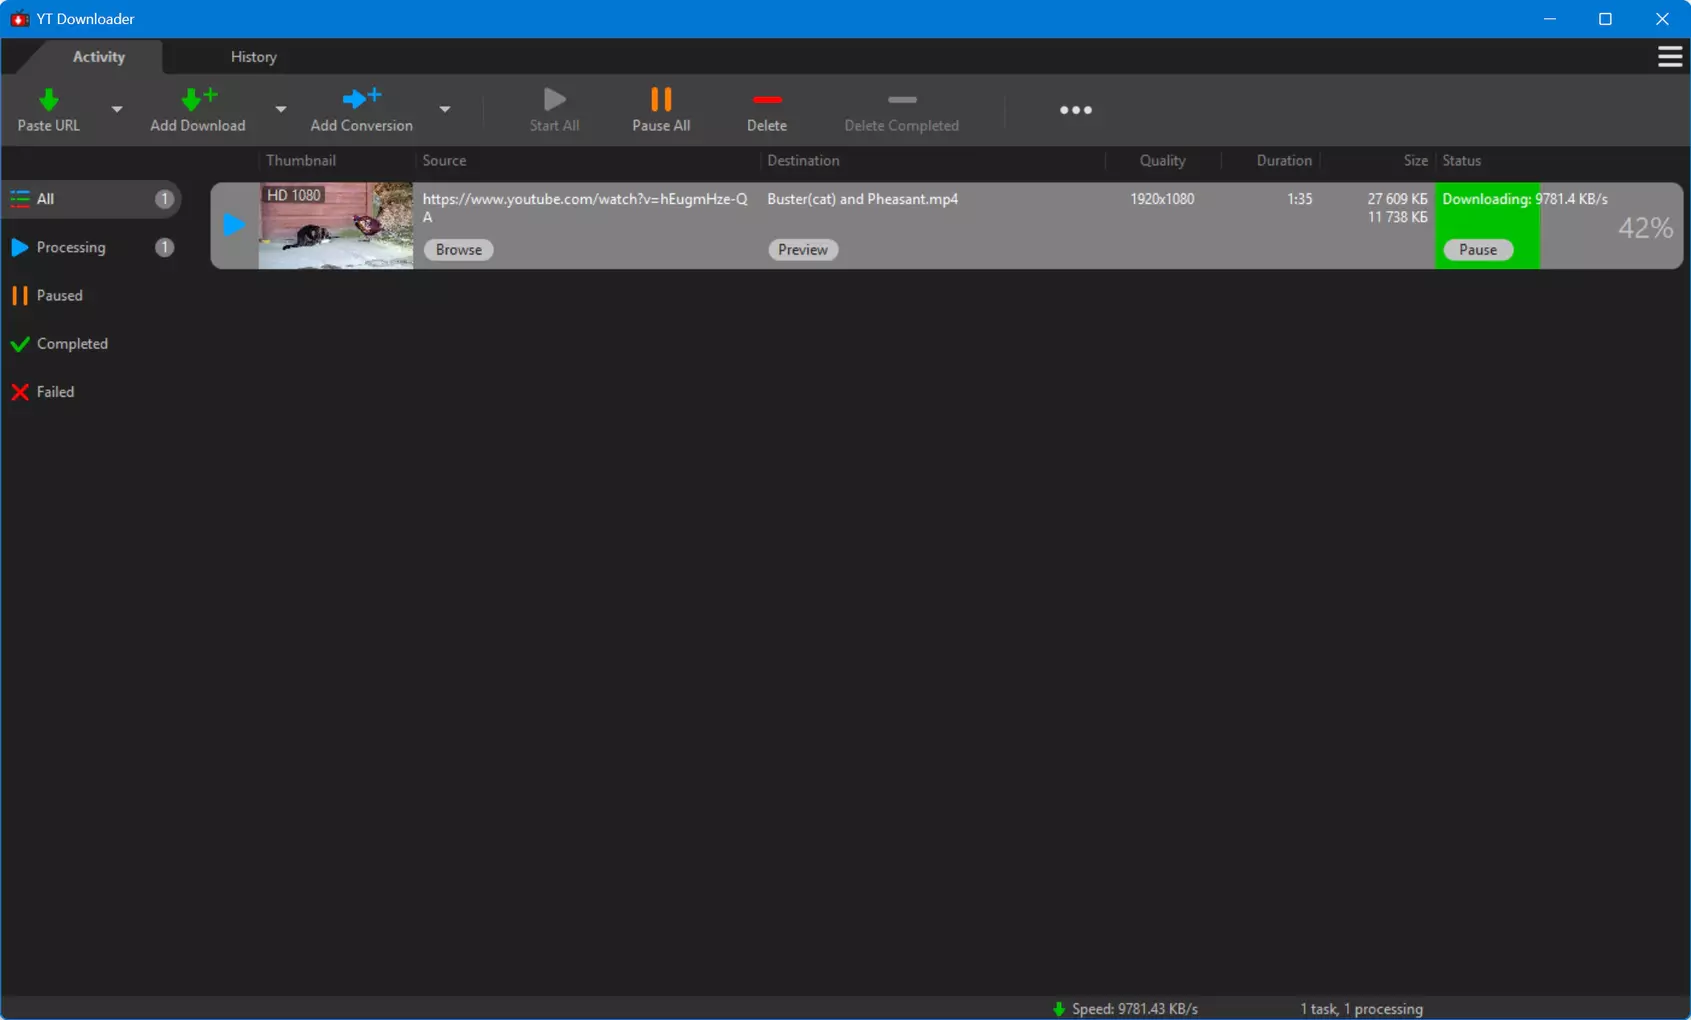
Task: Click the Add Download icon
Action: 198,98
